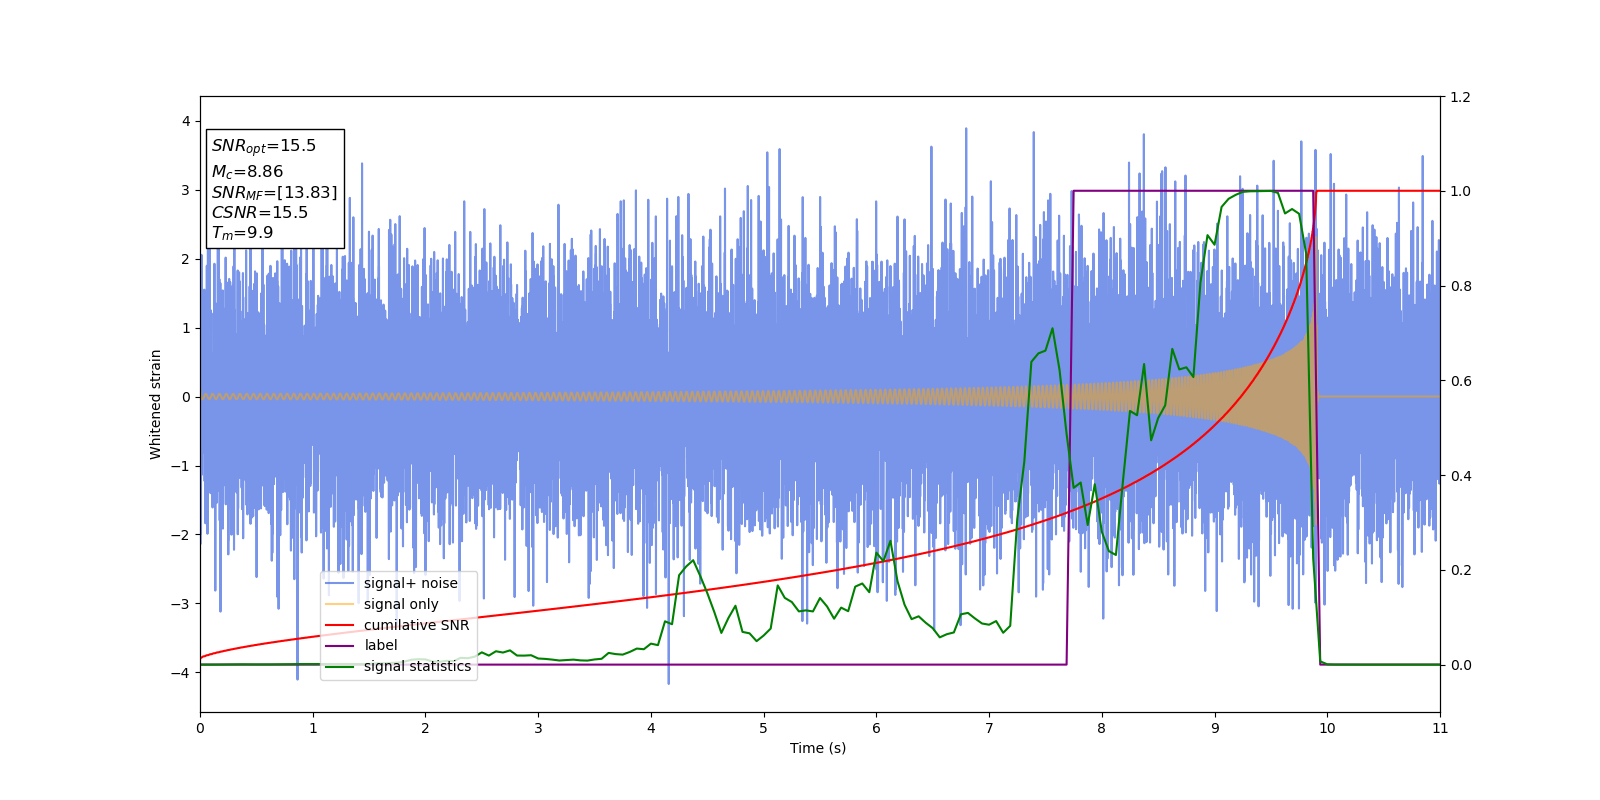Click the 'Time (s)' x-axis label
Screen dimensions: 1600x800
818,748
